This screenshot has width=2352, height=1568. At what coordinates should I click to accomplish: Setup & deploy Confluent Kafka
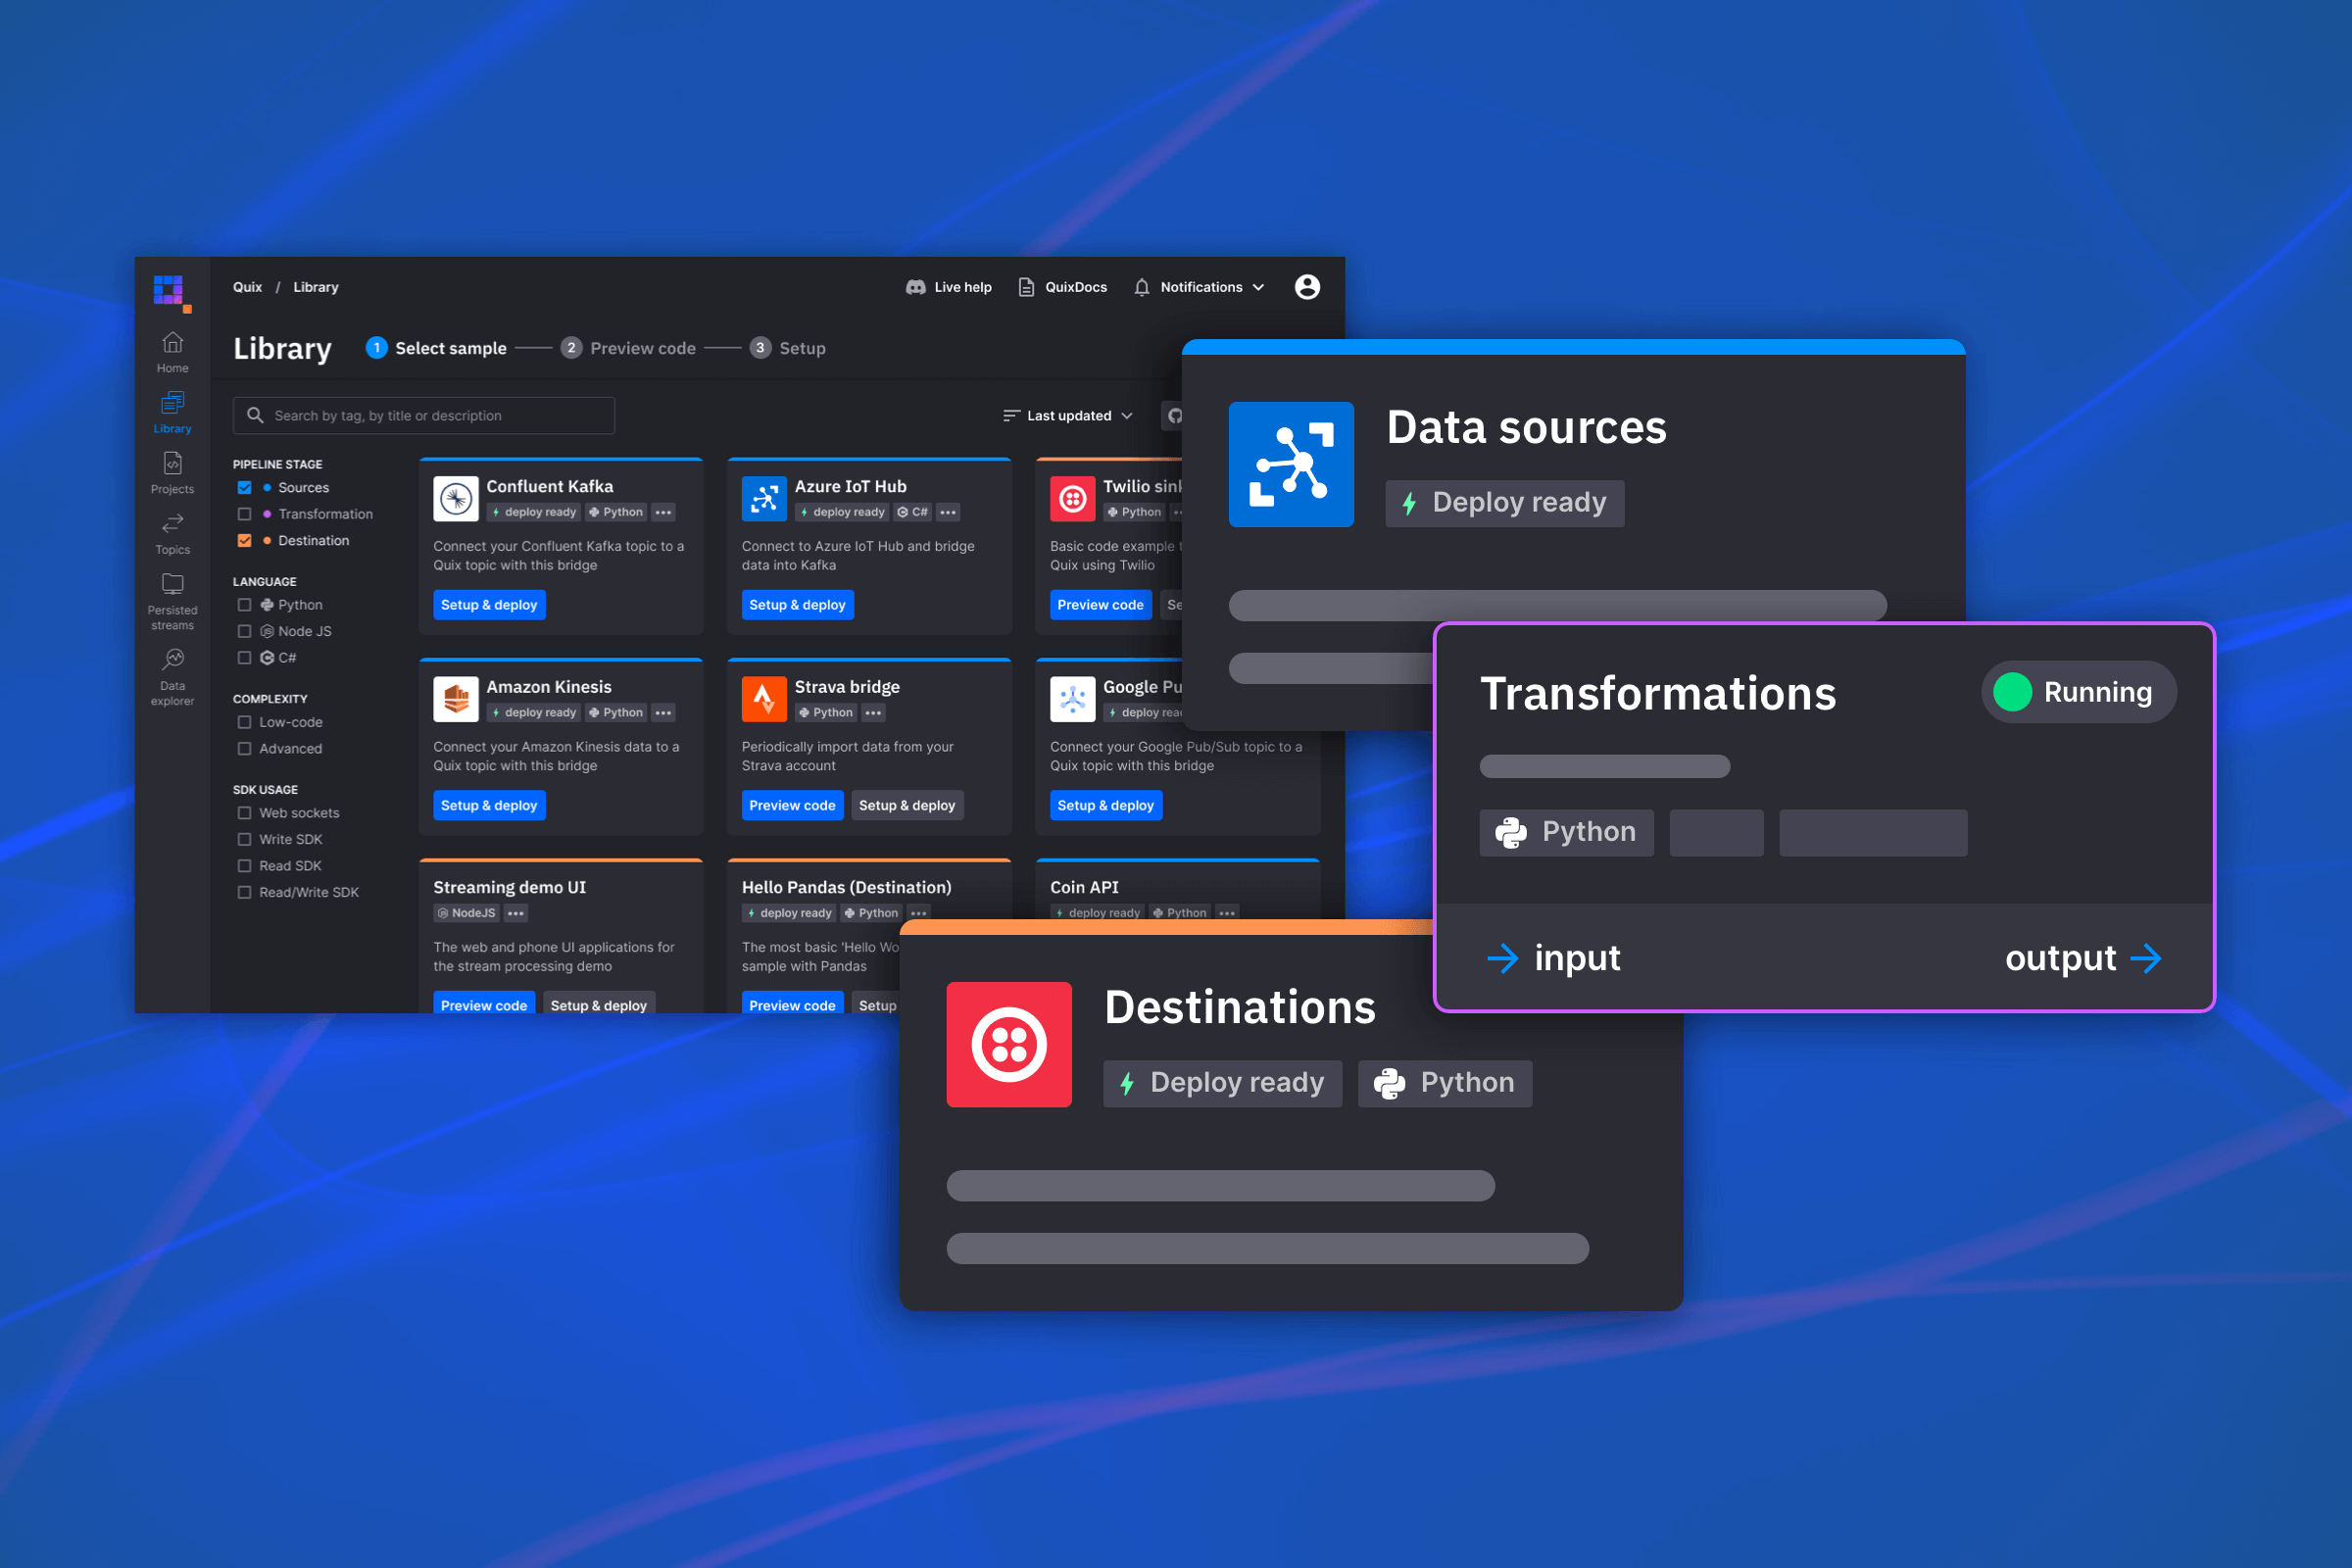pos(489,605)
